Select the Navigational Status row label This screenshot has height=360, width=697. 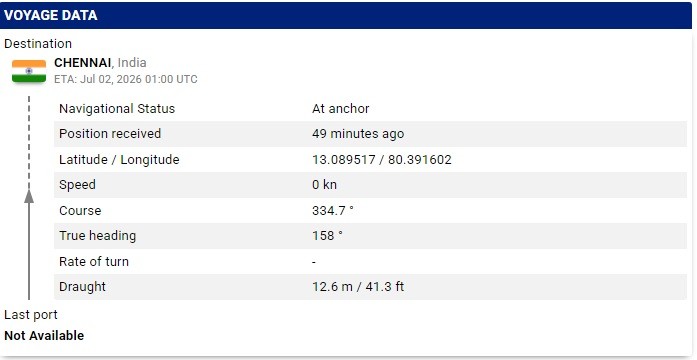click(117, 109)
